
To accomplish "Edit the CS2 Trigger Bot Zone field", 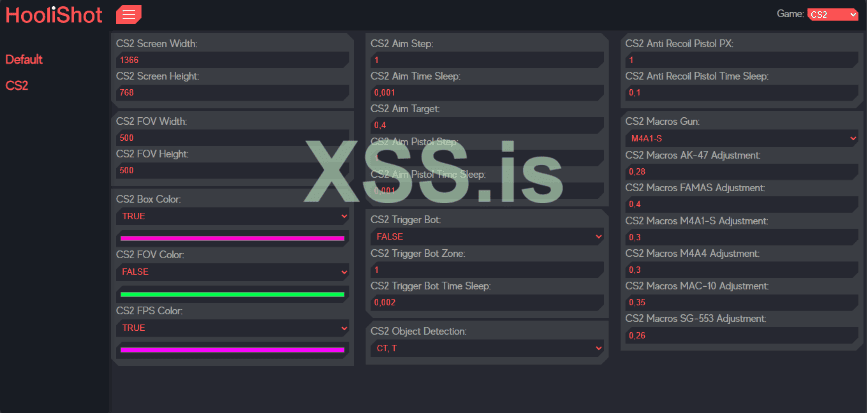I will point(487,270).
